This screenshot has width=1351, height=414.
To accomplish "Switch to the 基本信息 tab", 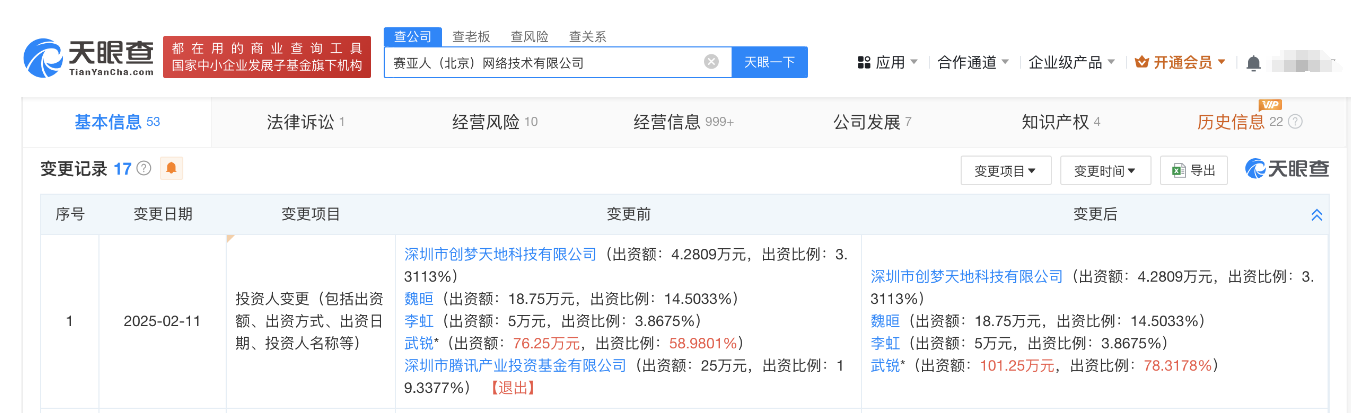I will coord(117,122).
